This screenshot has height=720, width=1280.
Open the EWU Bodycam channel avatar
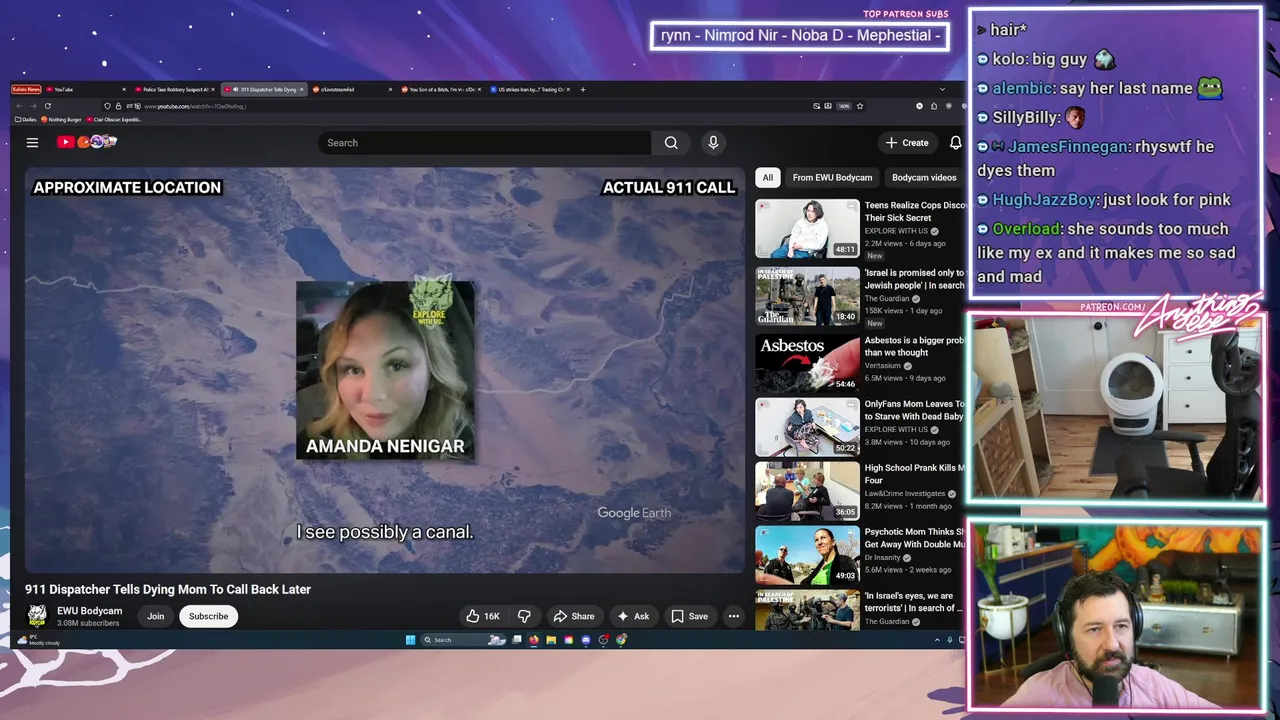pos(37,615)
